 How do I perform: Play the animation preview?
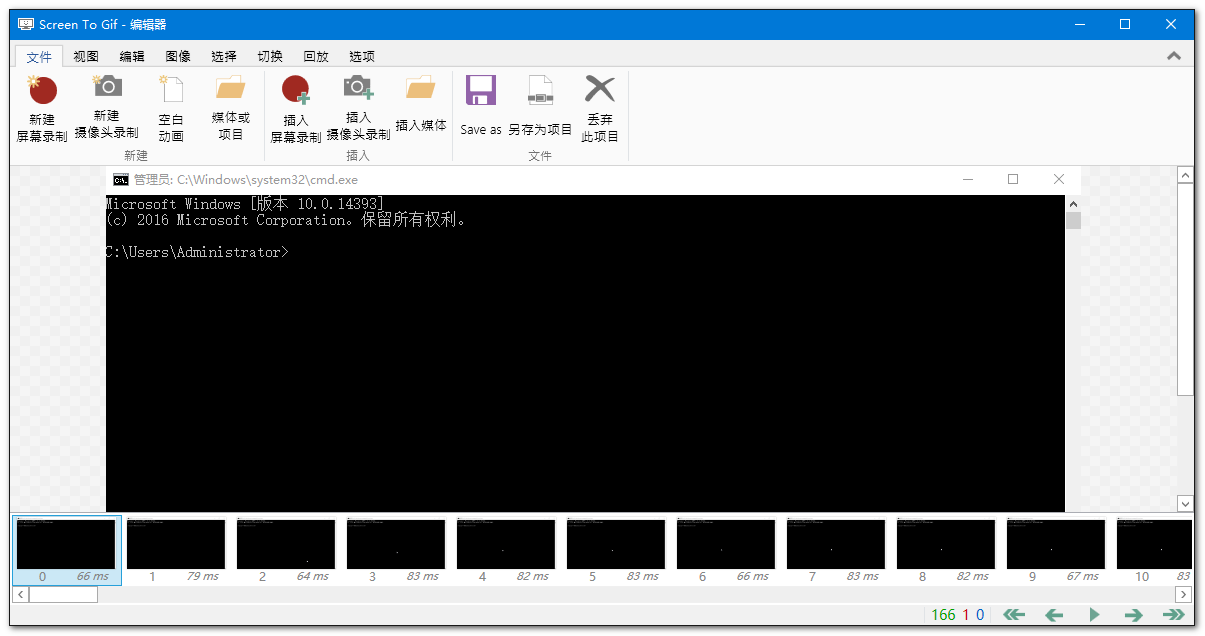pyautogui.click(x=1094, y=615)
